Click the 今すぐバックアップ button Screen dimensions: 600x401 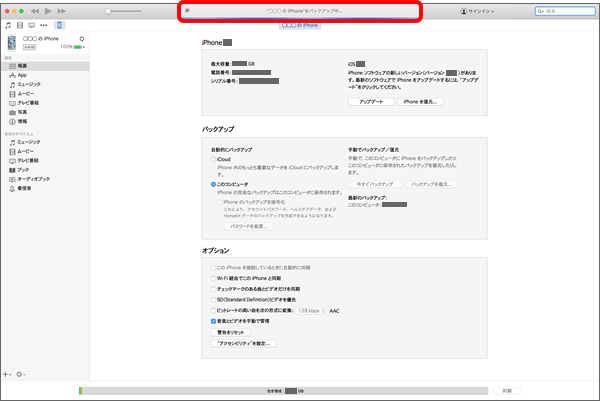(375, 184)
